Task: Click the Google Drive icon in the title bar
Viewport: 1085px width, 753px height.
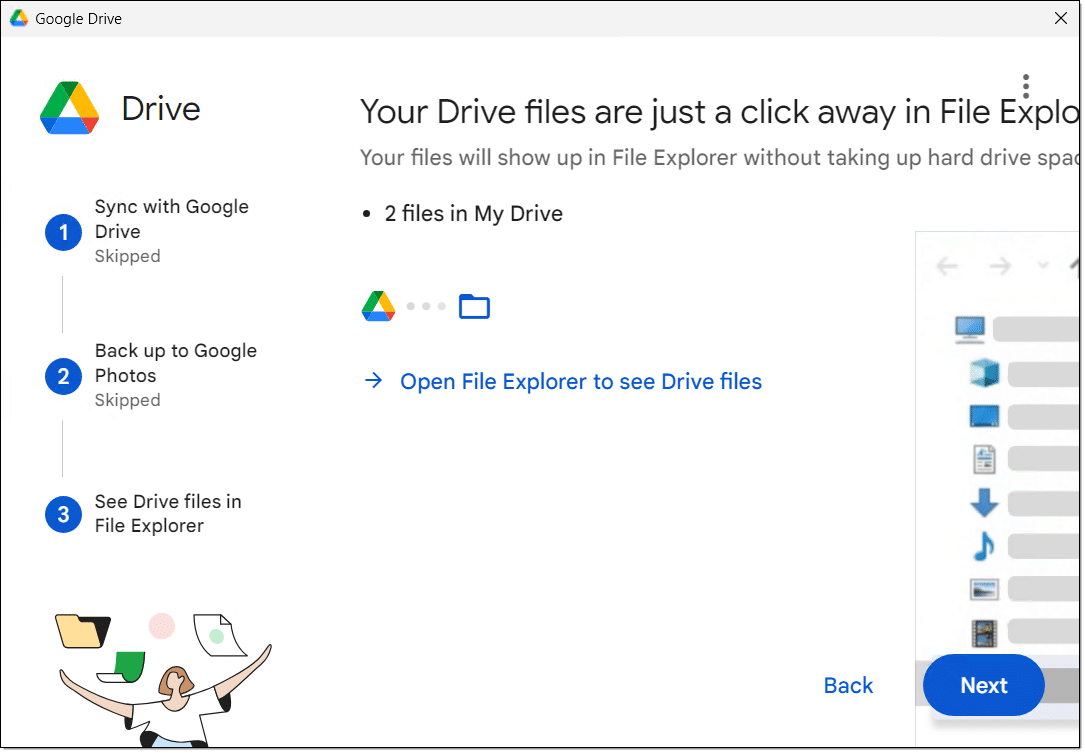Action: click(x=18, y=18)
